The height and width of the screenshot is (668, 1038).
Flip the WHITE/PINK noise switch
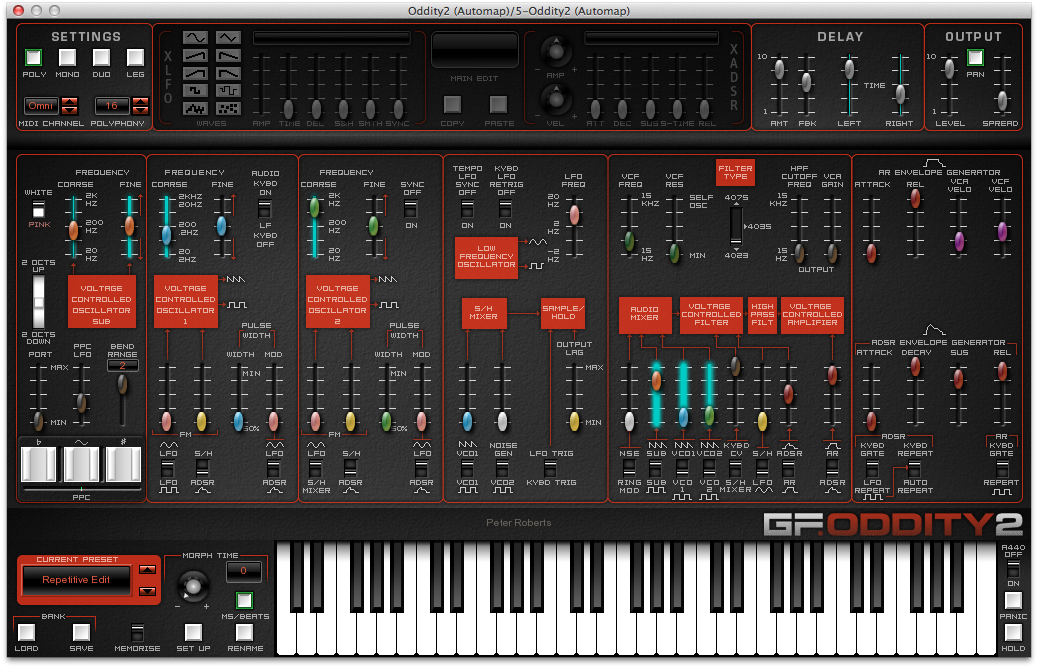(x=38, y=209)
